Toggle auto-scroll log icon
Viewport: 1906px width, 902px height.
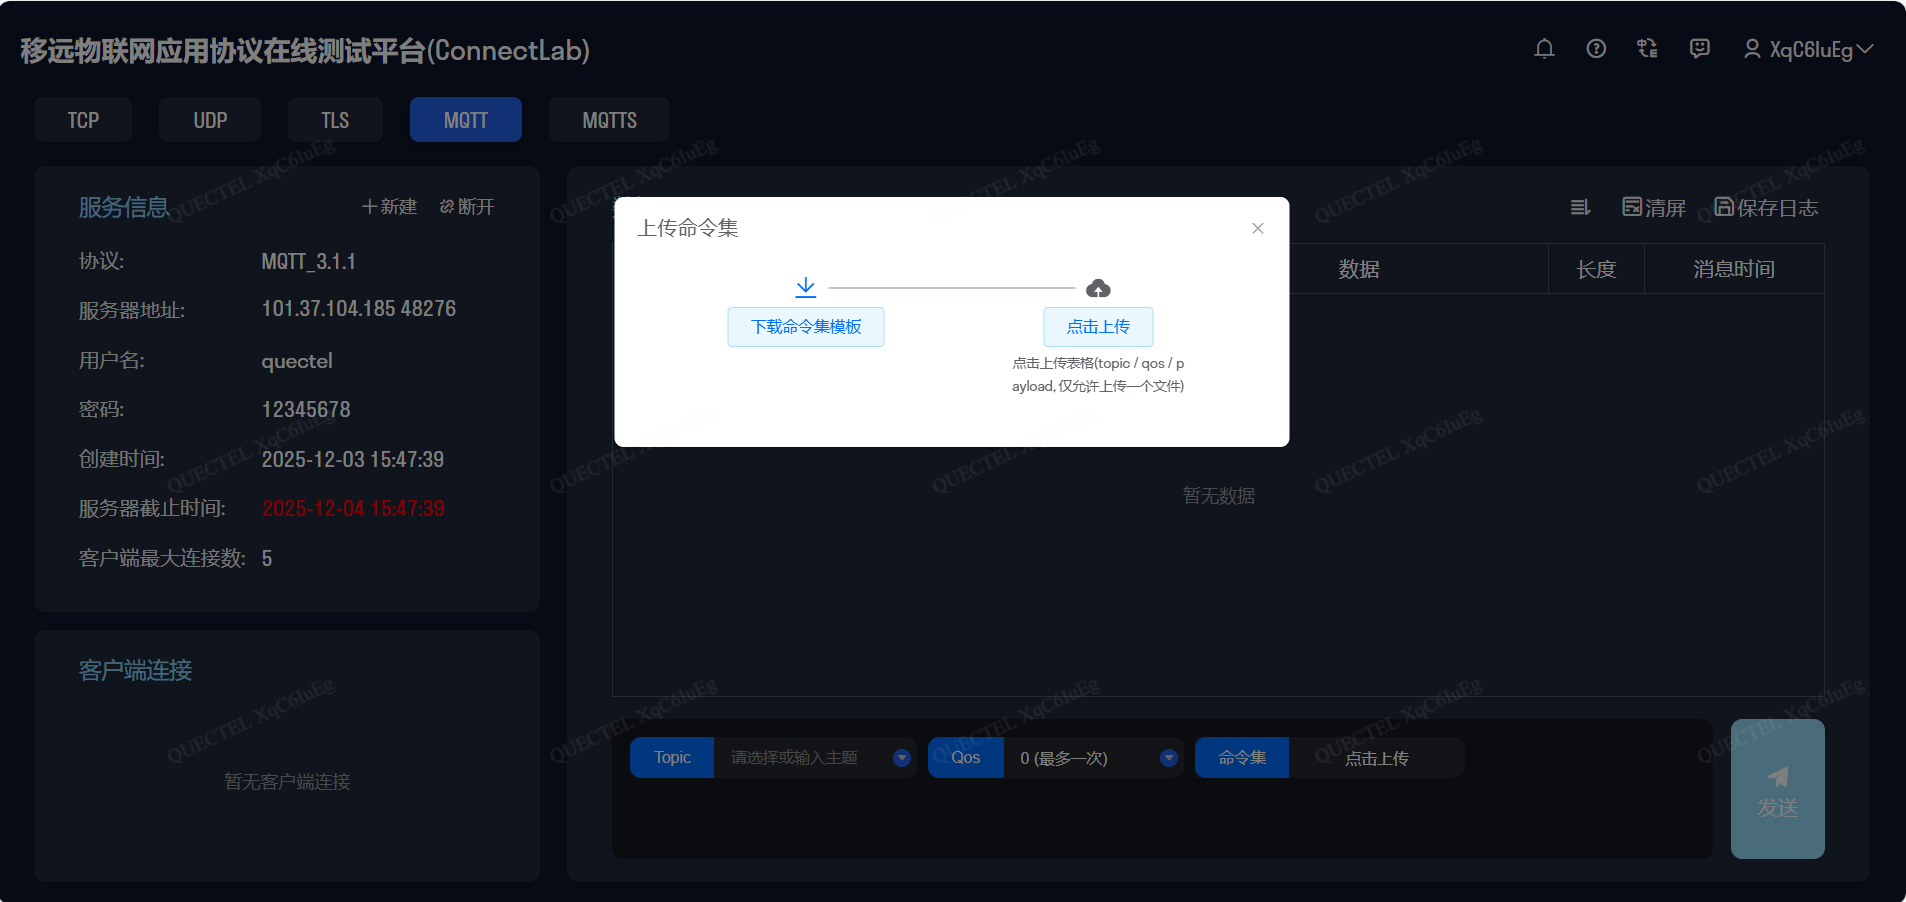pyautogui.click(x=1580, y=207)
